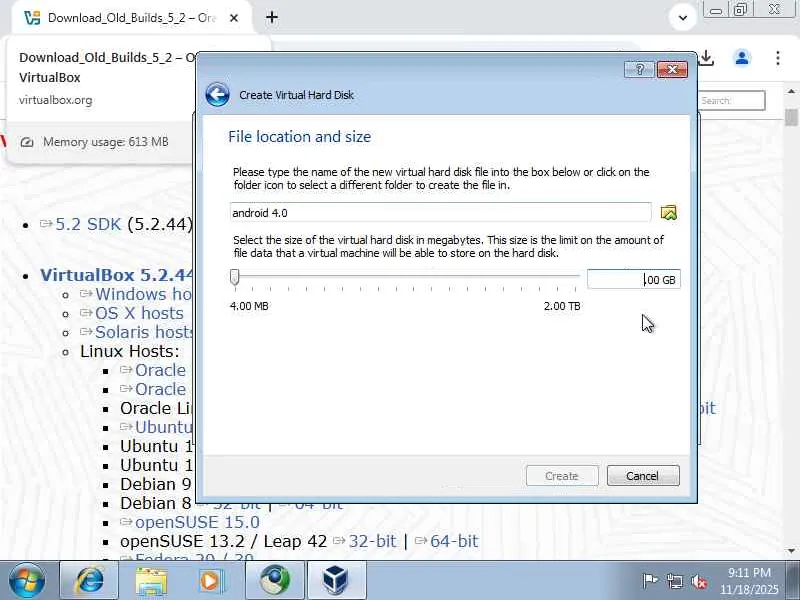Open folder picker icon beside file name
Screen dimensions: 800x600
[668, 212]
